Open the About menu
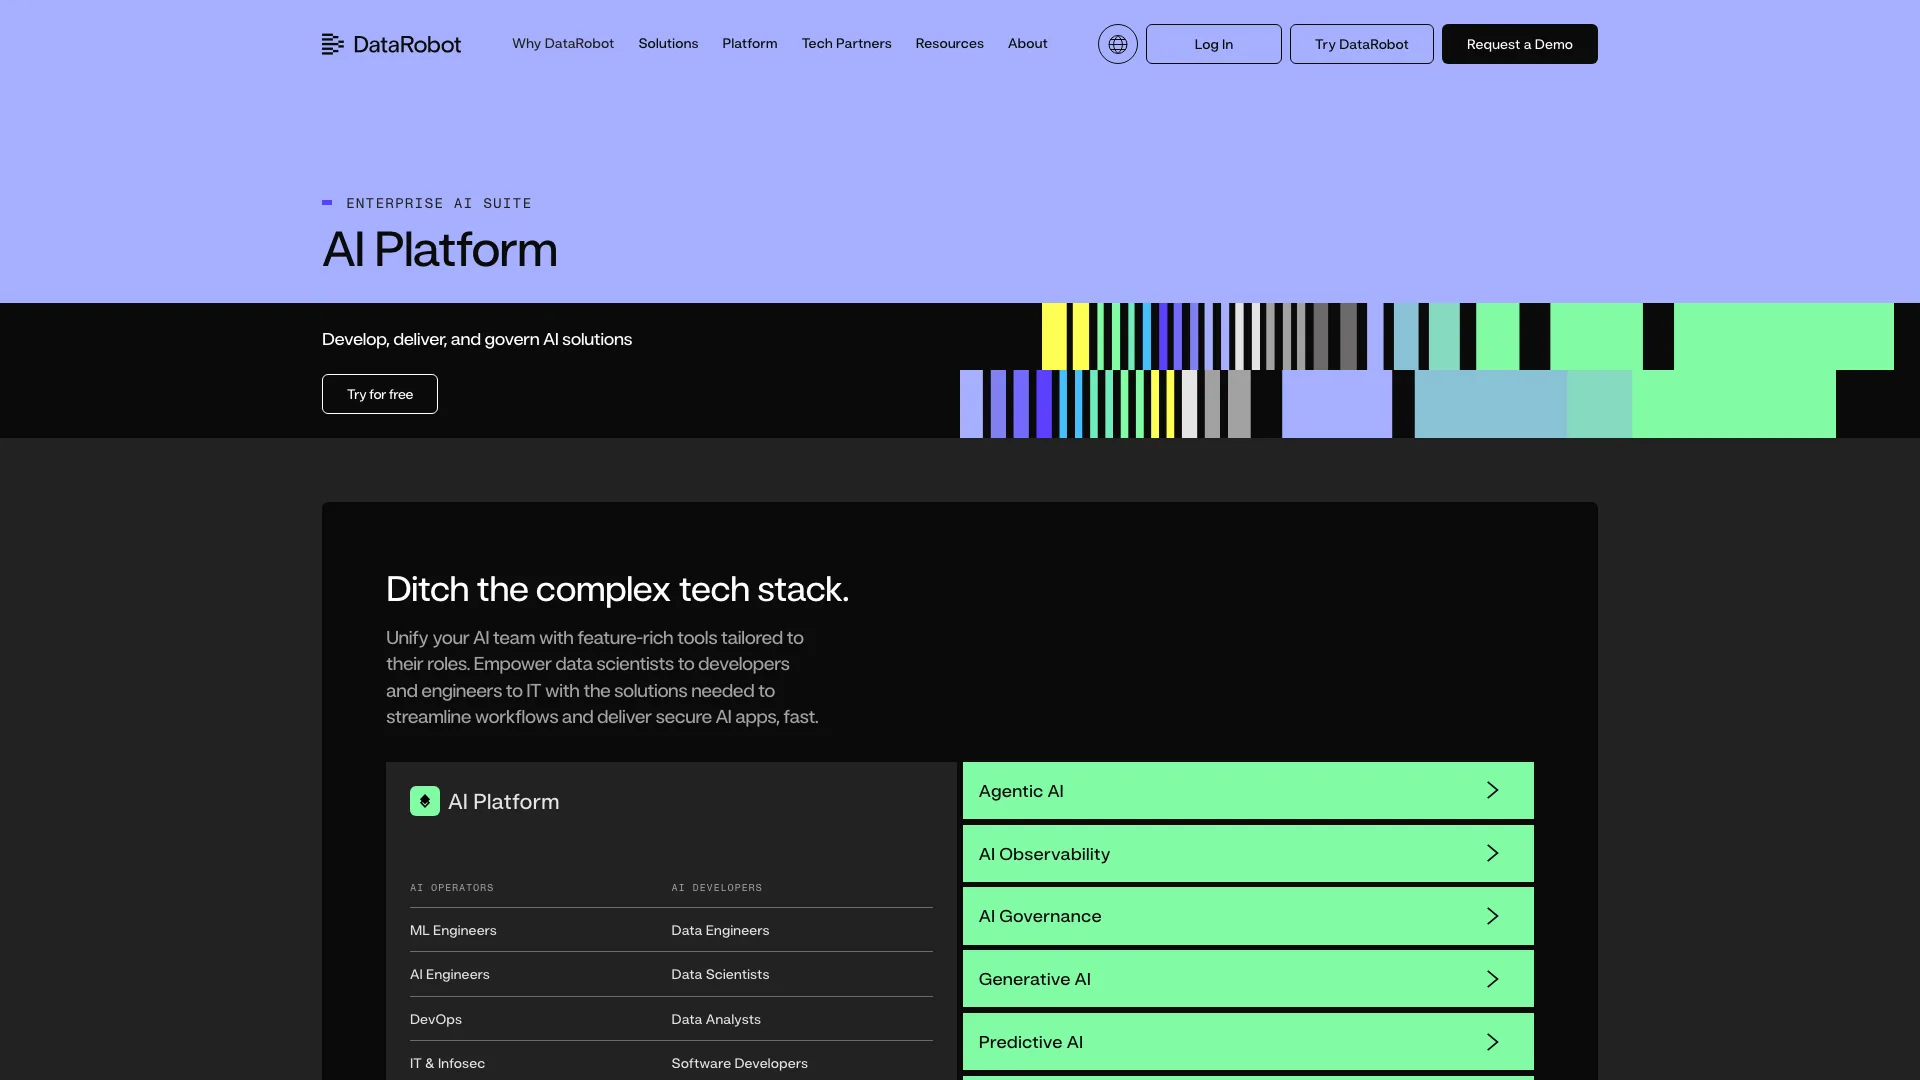Screen dimensions: 1920x1080 pos(1028,44)
